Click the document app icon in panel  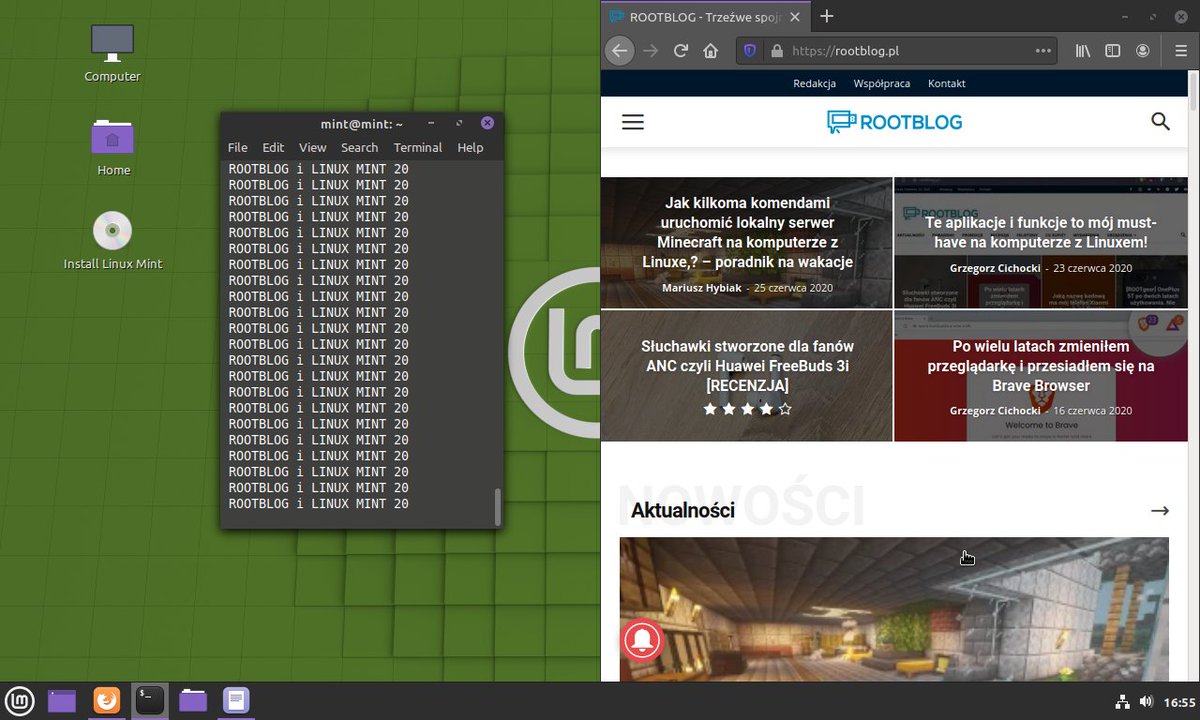pyautogui.click(x=236, y=701)
